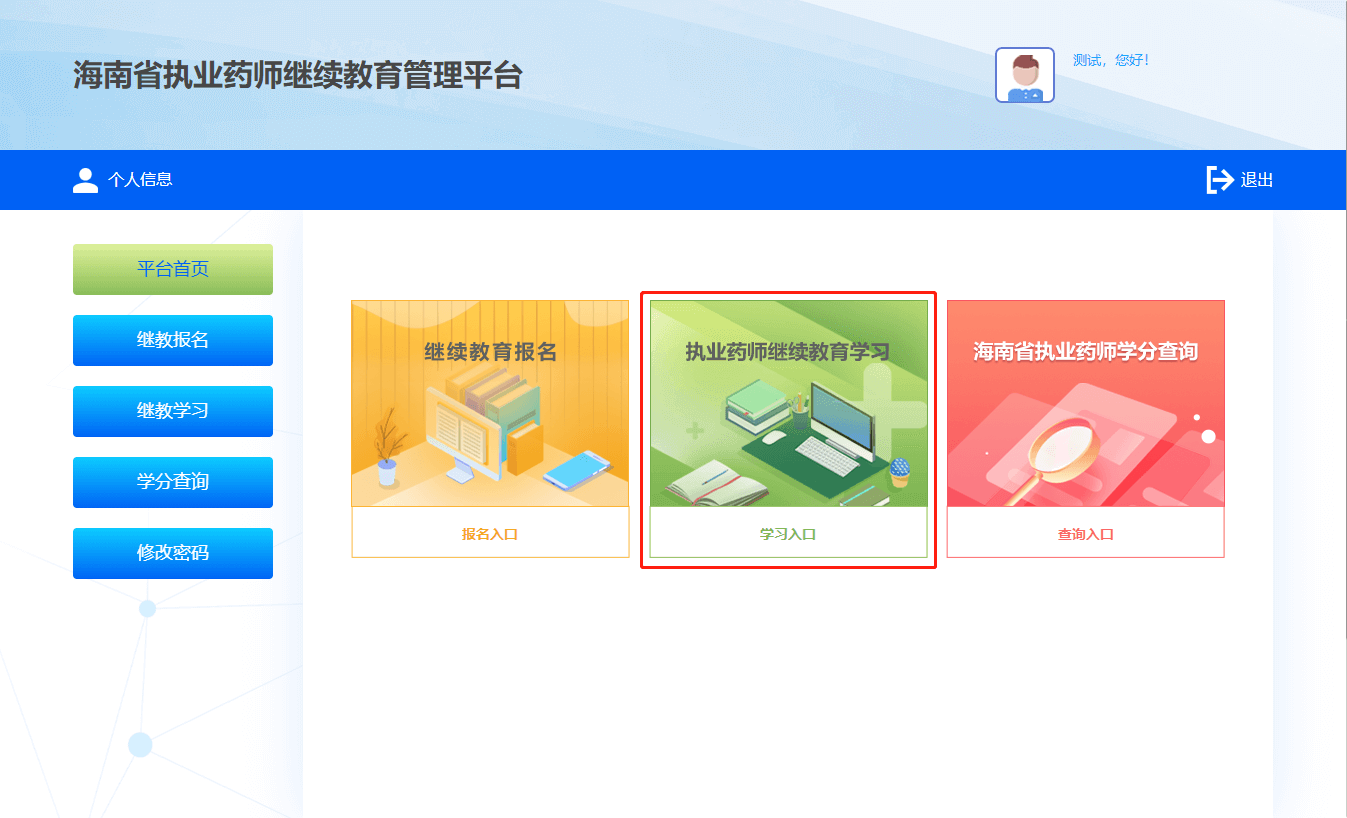Open the 查询入口 link

(x=1085, y=534)
